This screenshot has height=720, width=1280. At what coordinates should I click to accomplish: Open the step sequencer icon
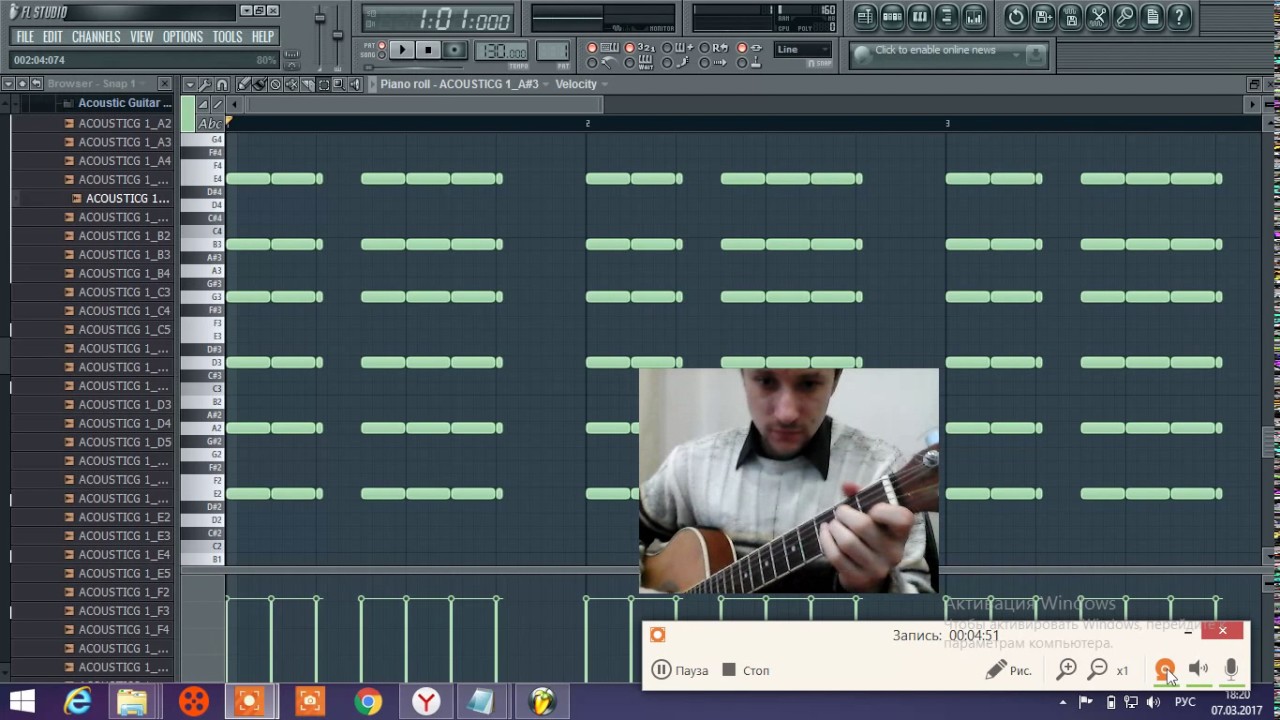pos(892,17)
